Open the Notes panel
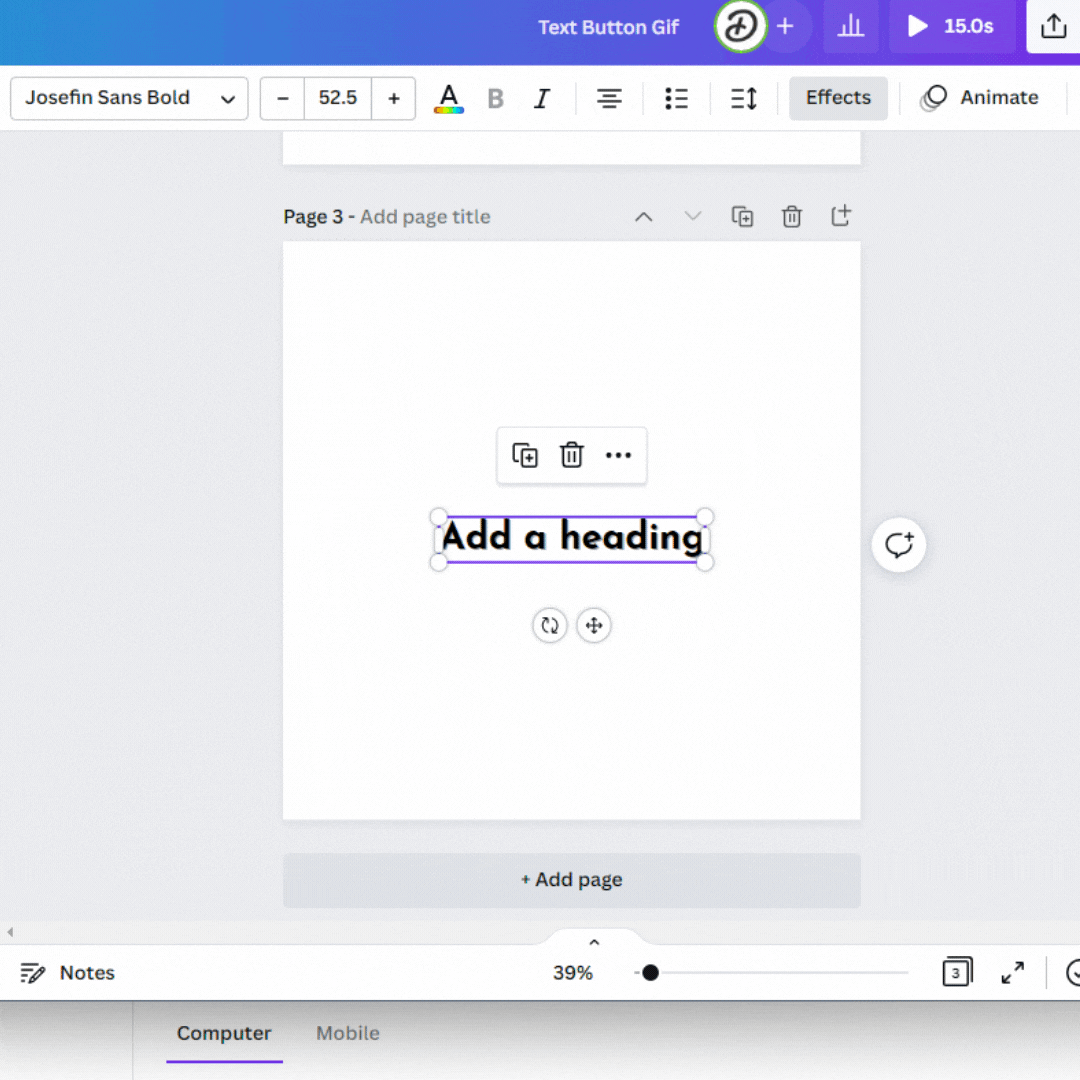This screenshot has width=1080, height=1080. pos(68,973)
